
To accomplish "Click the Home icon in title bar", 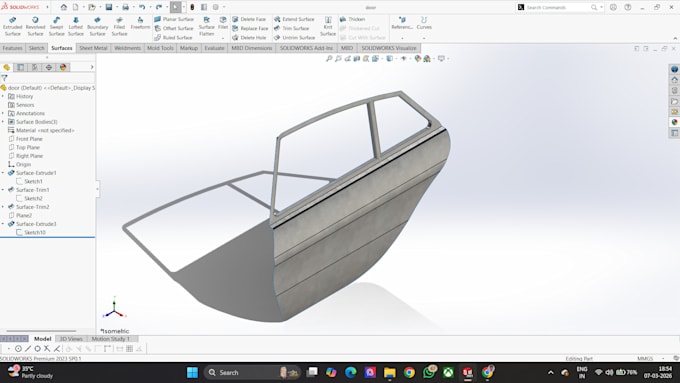I will click(x=64, y=7).
